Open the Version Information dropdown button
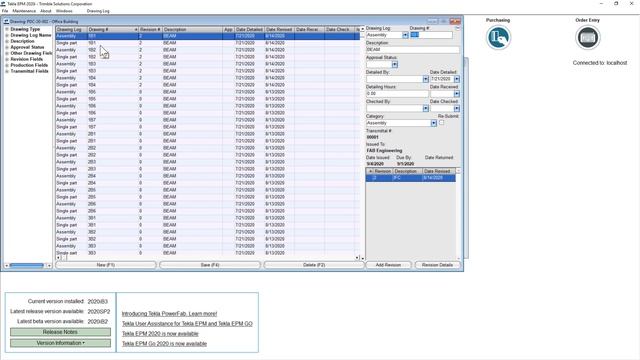 [60, 343]
